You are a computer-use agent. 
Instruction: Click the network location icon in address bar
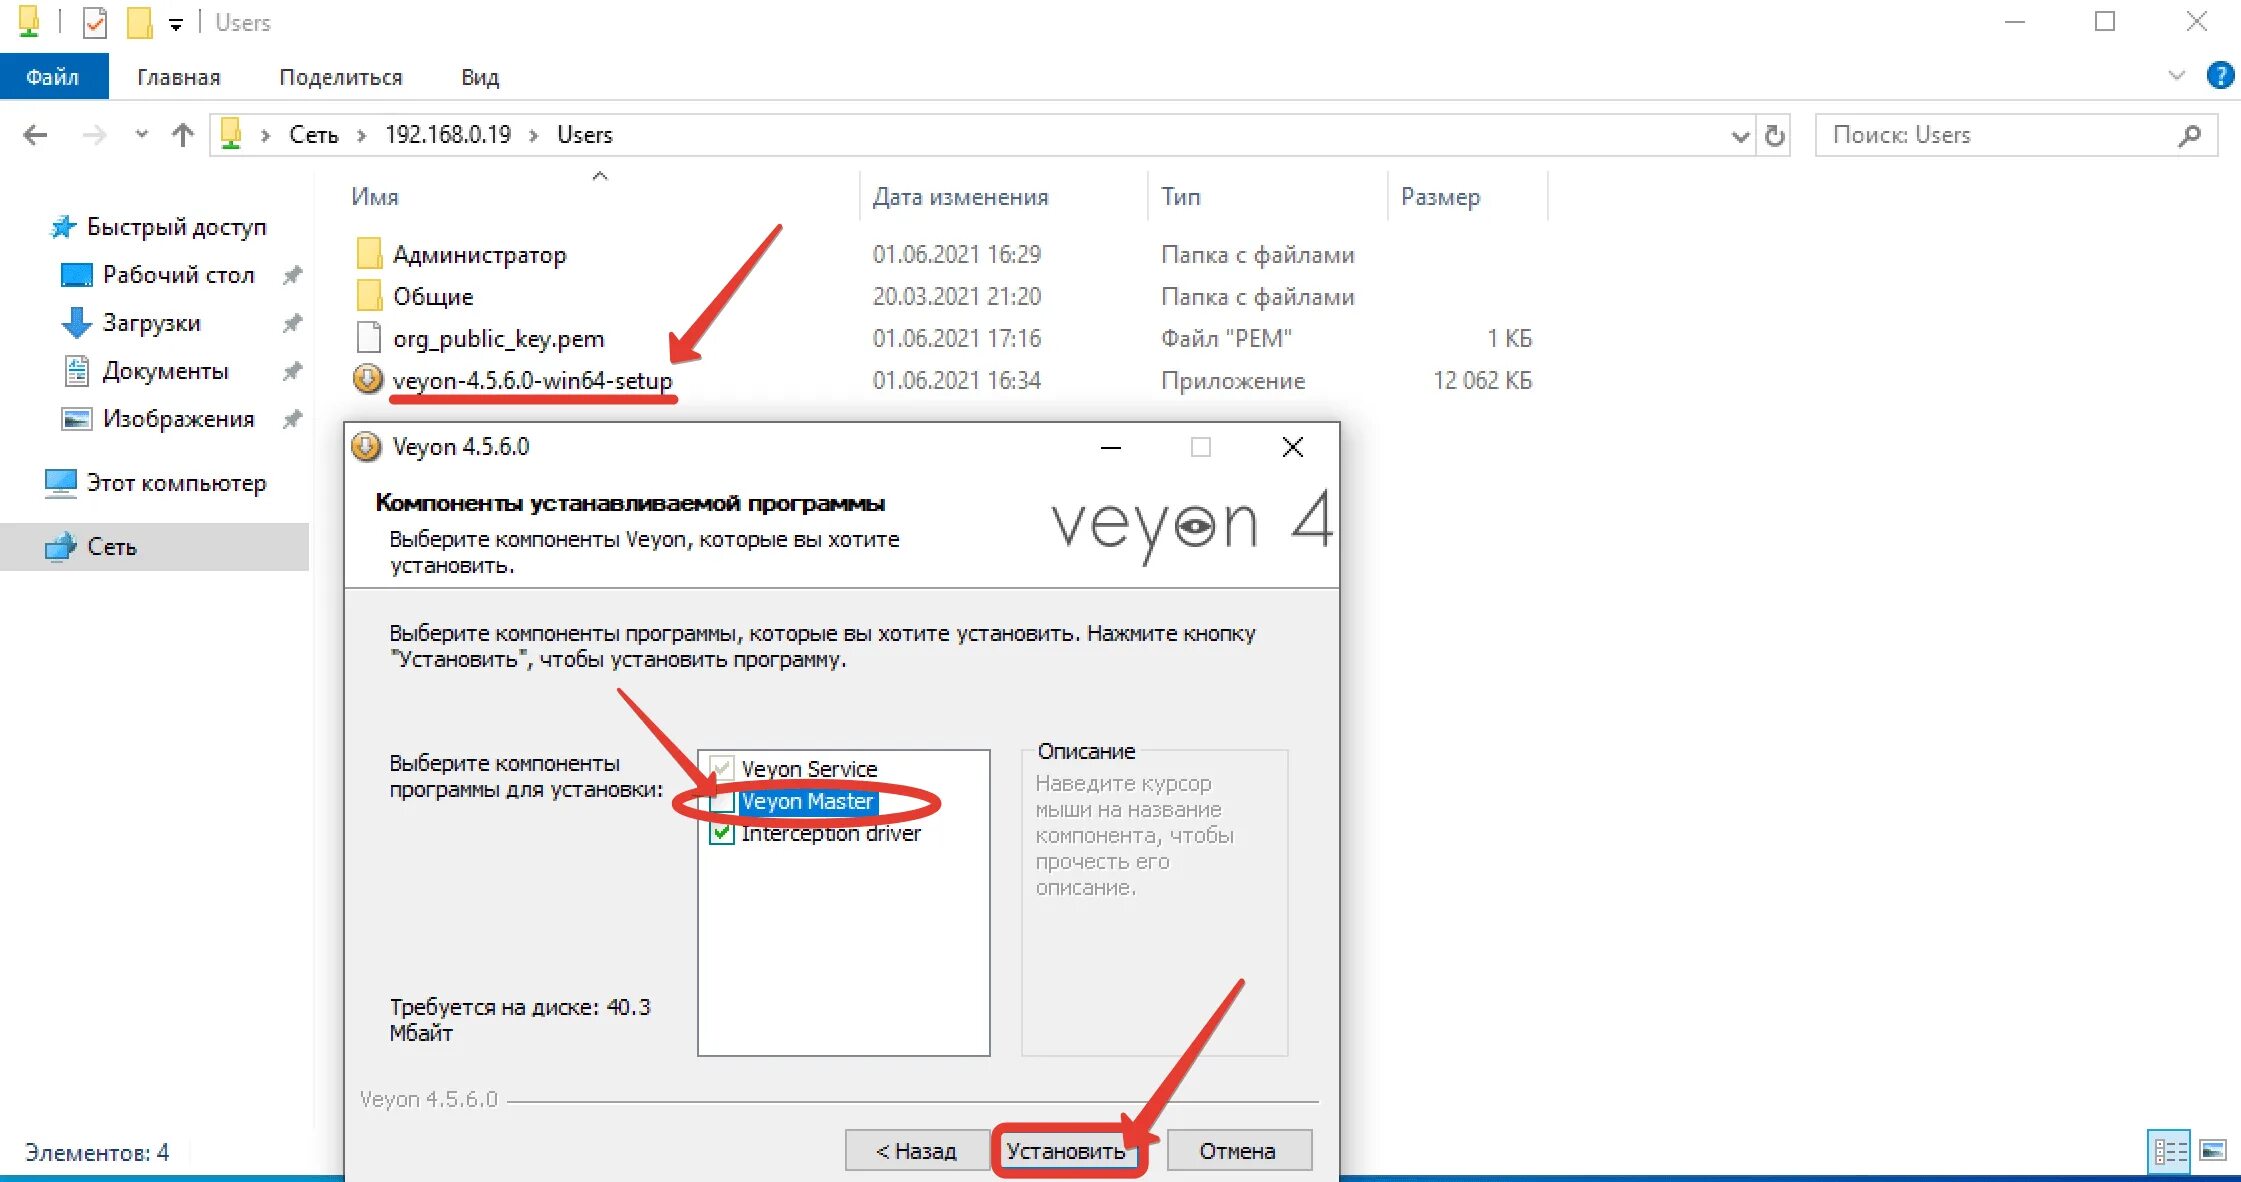[231, 133]
